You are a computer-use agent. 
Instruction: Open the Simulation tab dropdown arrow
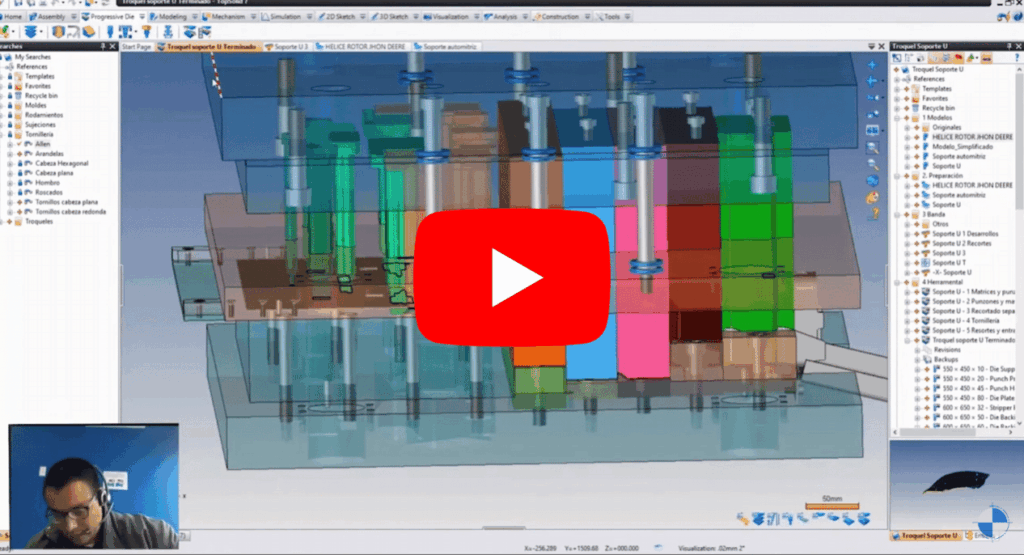point(309,17)
